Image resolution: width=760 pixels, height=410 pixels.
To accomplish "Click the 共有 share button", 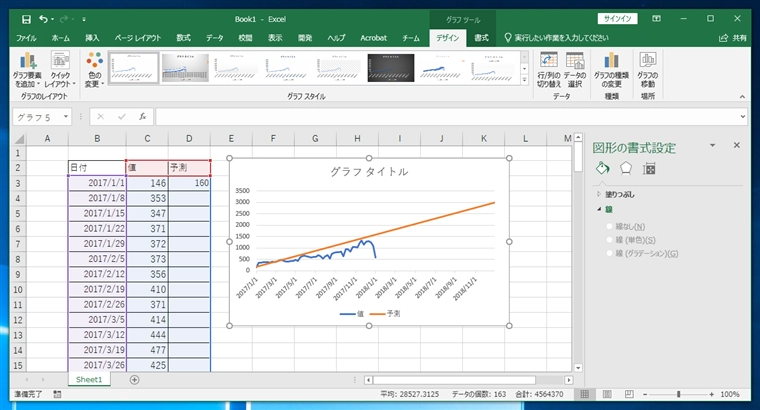I will tap(733, 38).
